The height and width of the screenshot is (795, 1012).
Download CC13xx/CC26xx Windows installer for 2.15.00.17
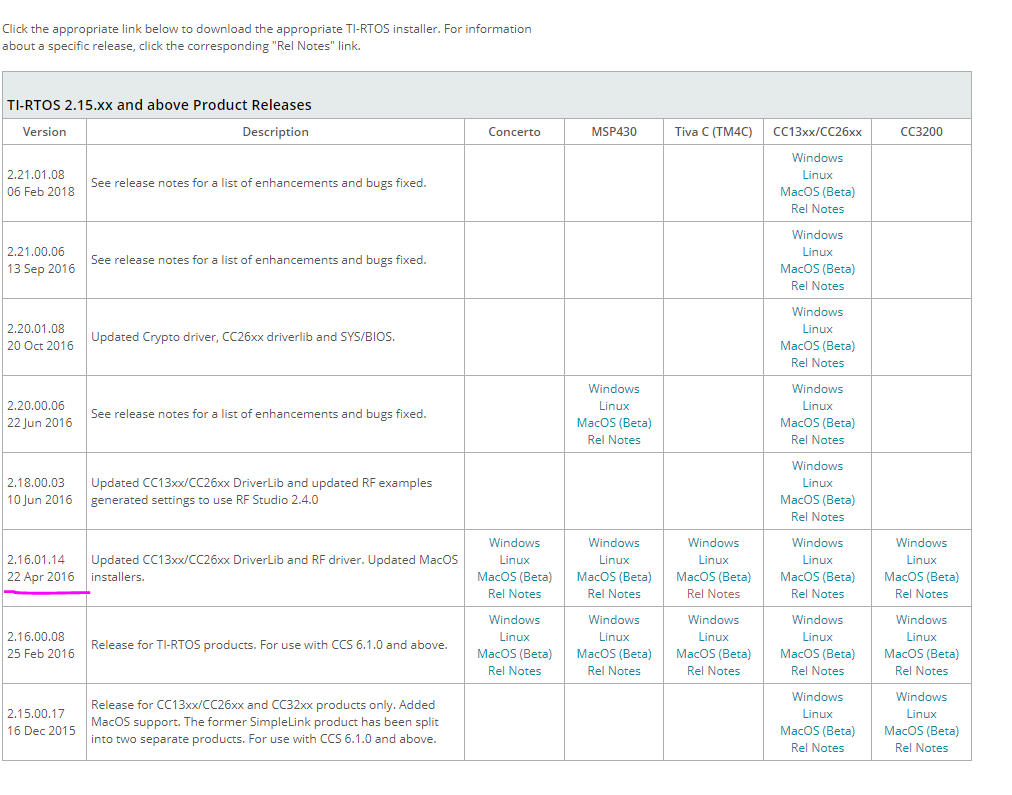point(817,697)
